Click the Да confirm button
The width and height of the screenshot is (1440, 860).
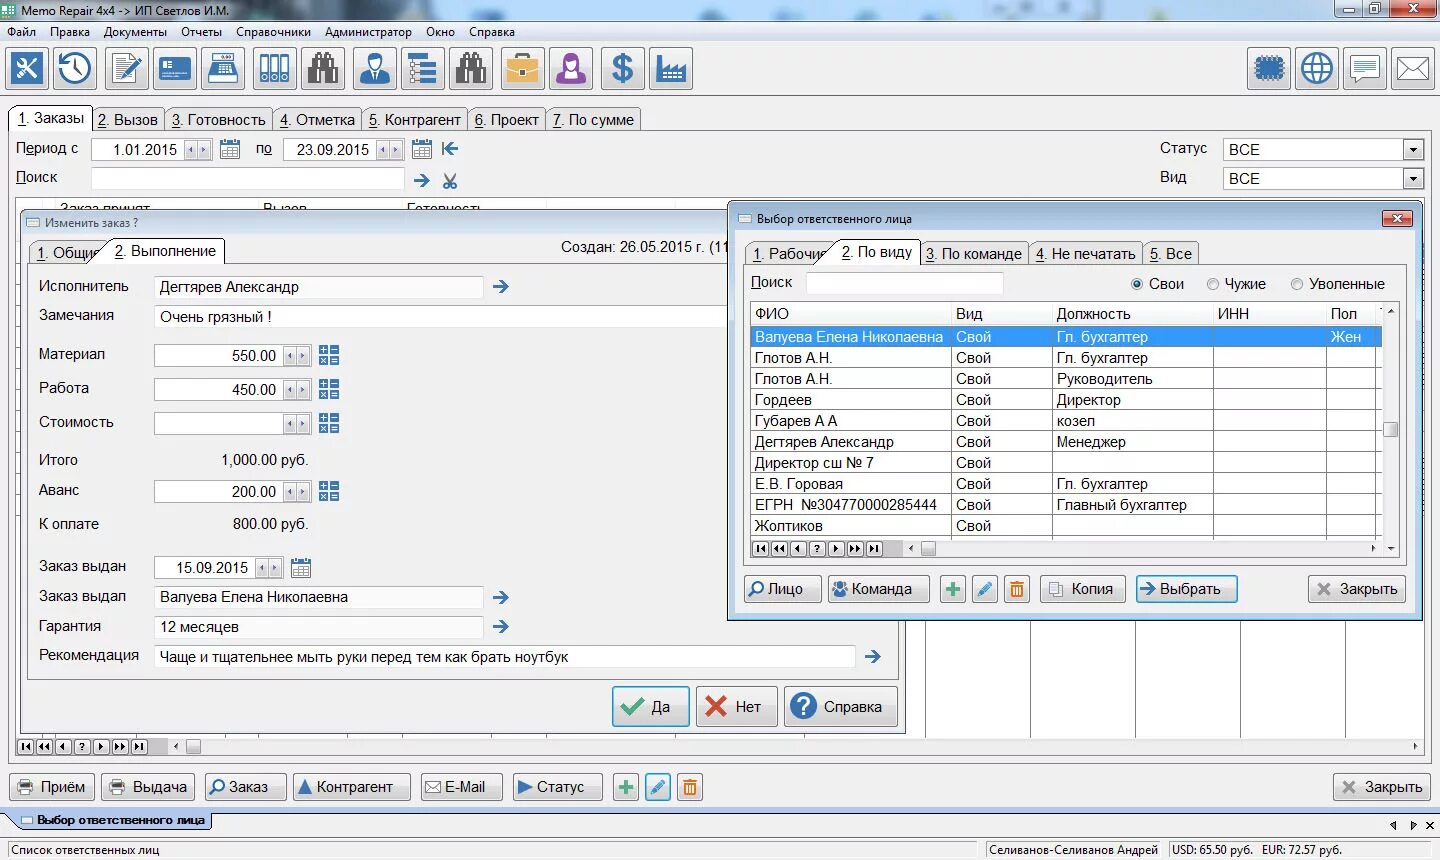click(x=650, y=707)
